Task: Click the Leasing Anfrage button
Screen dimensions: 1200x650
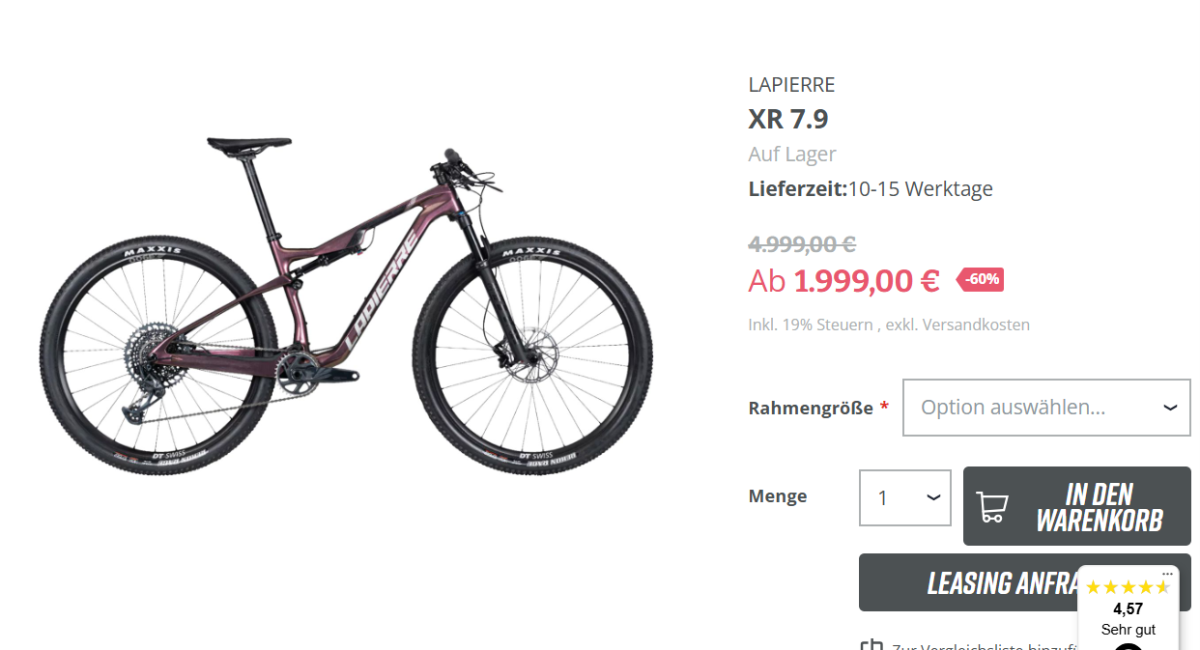Action: click(1025, 582)
